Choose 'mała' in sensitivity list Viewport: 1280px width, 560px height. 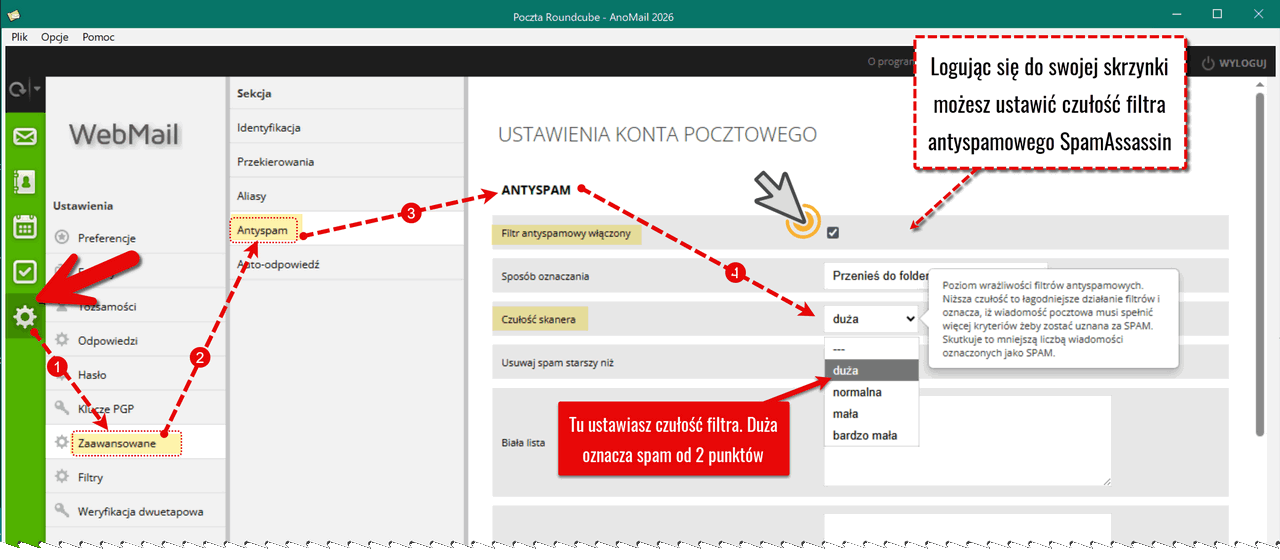(x=871, y=413)
